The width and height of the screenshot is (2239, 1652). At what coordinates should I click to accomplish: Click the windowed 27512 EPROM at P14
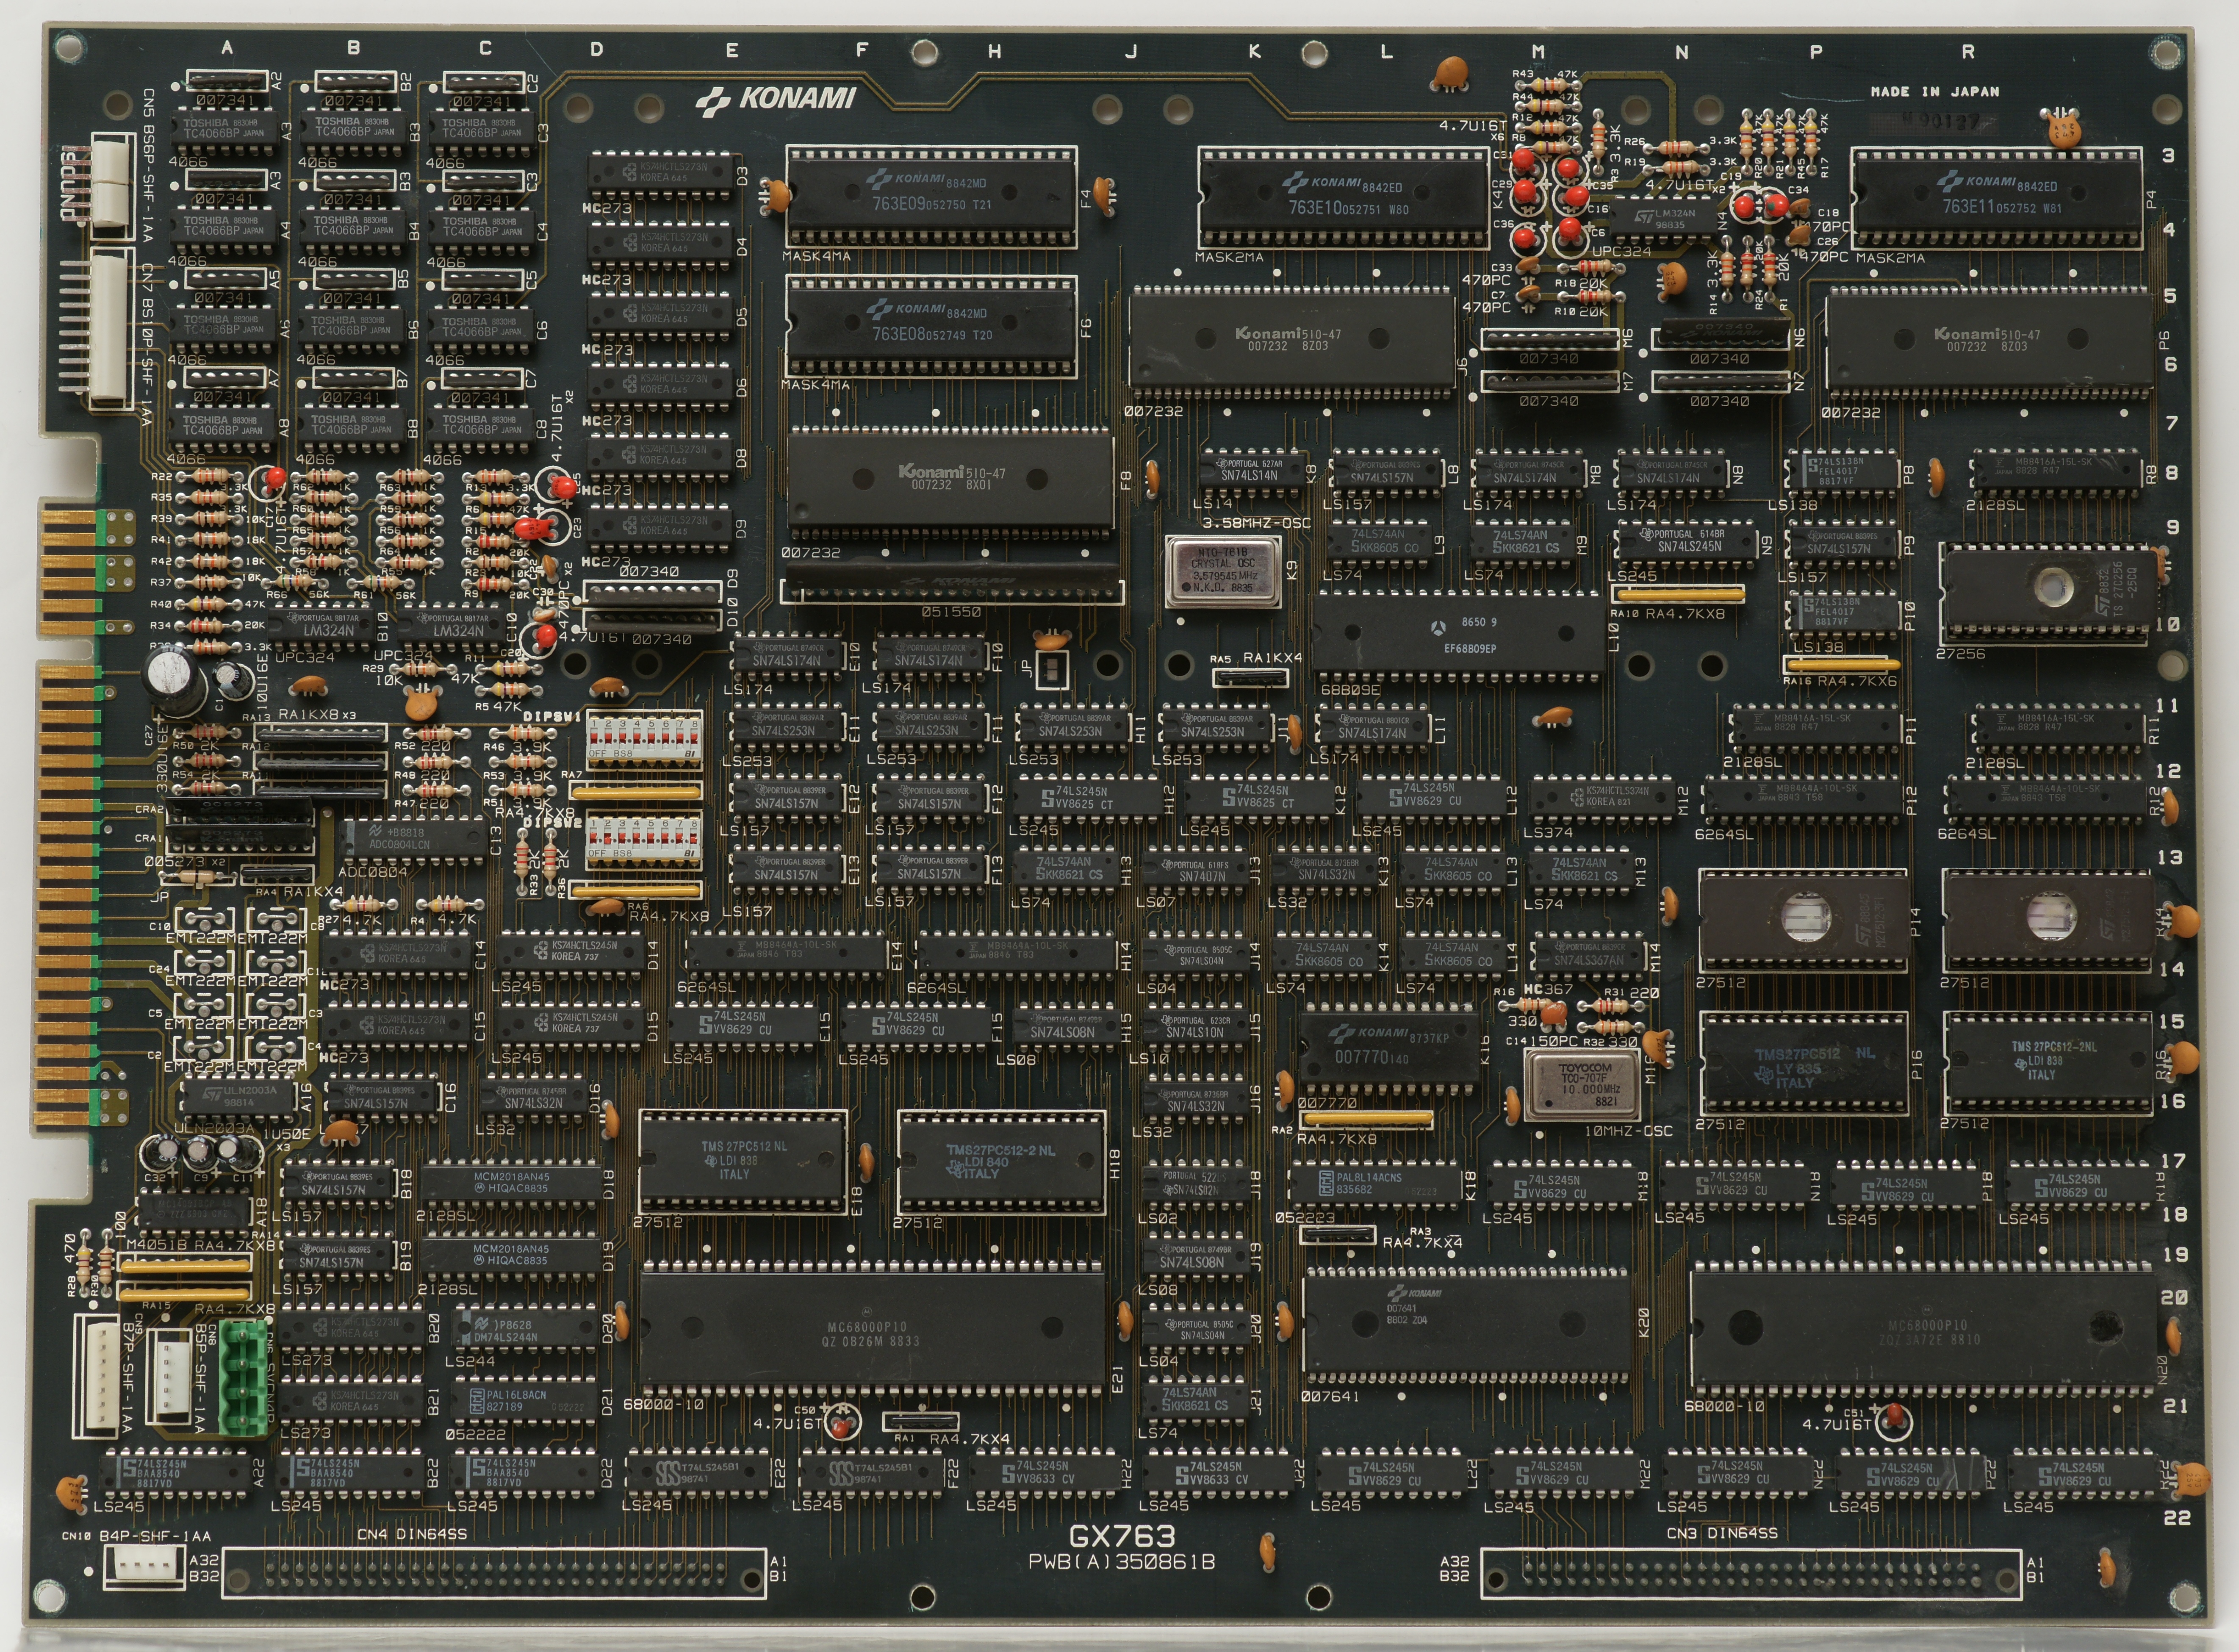click(x=1805, y=920)
